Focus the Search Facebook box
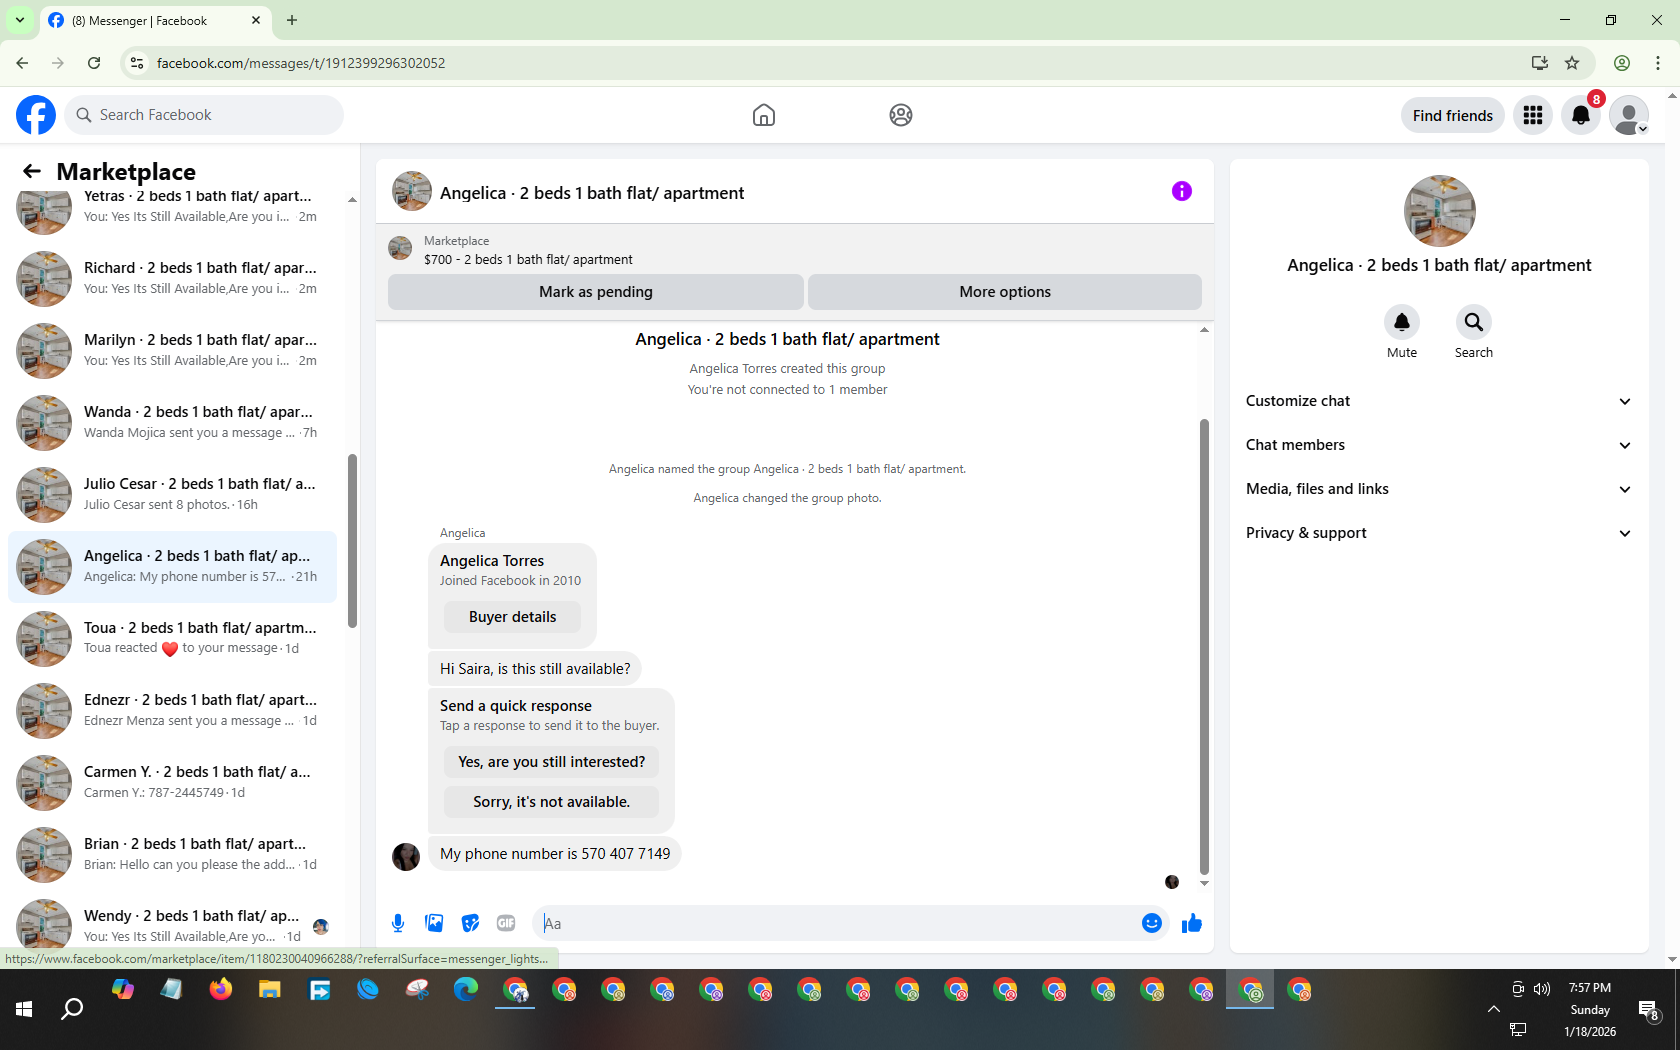1680x1050 pixels. (204, 115)
